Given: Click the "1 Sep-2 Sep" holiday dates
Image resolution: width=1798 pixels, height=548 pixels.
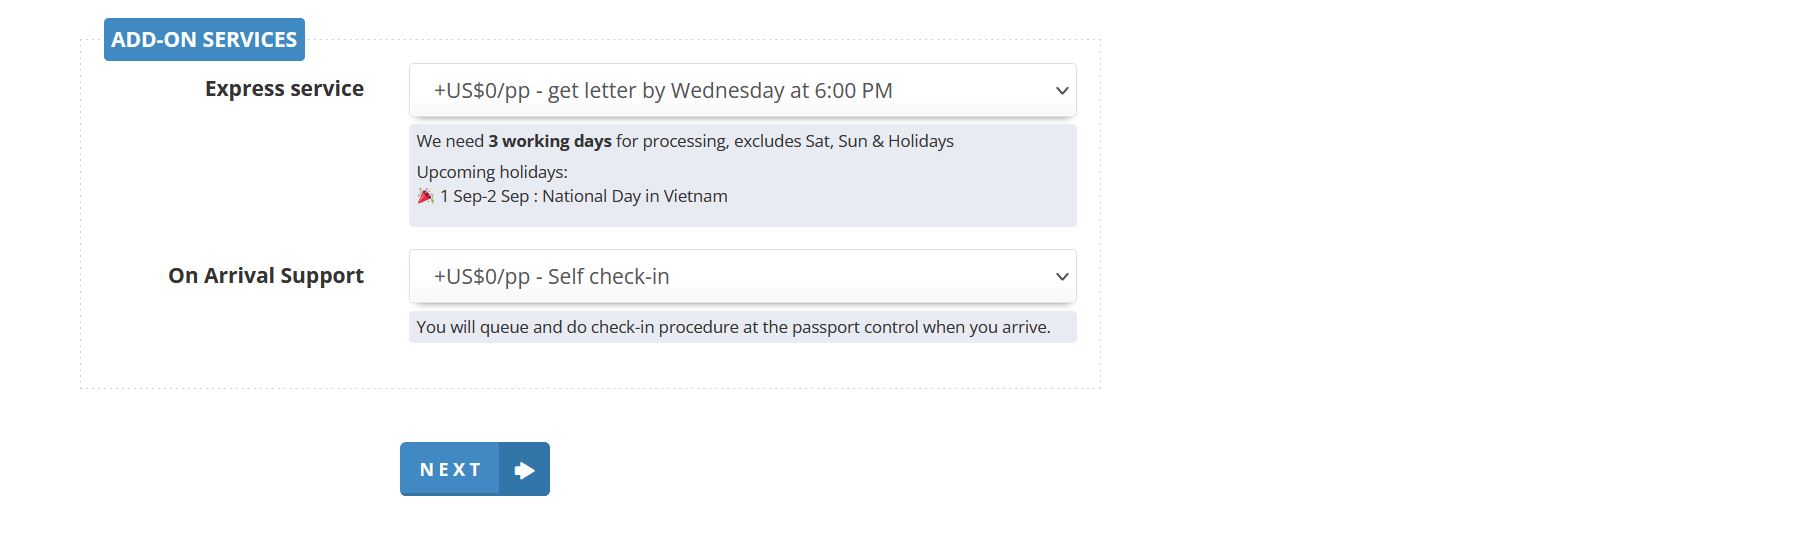Looking at the screenshot, I should [484, 196].
